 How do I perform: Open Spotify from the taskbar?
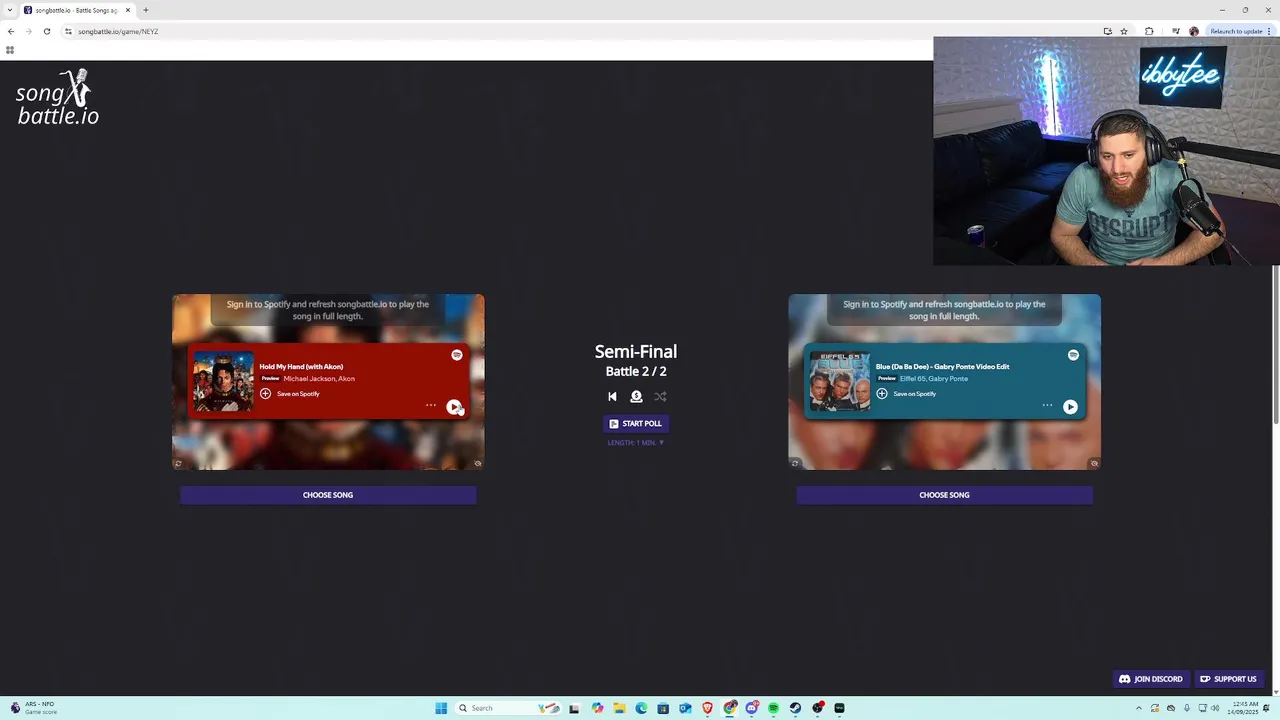coord(773,708)
